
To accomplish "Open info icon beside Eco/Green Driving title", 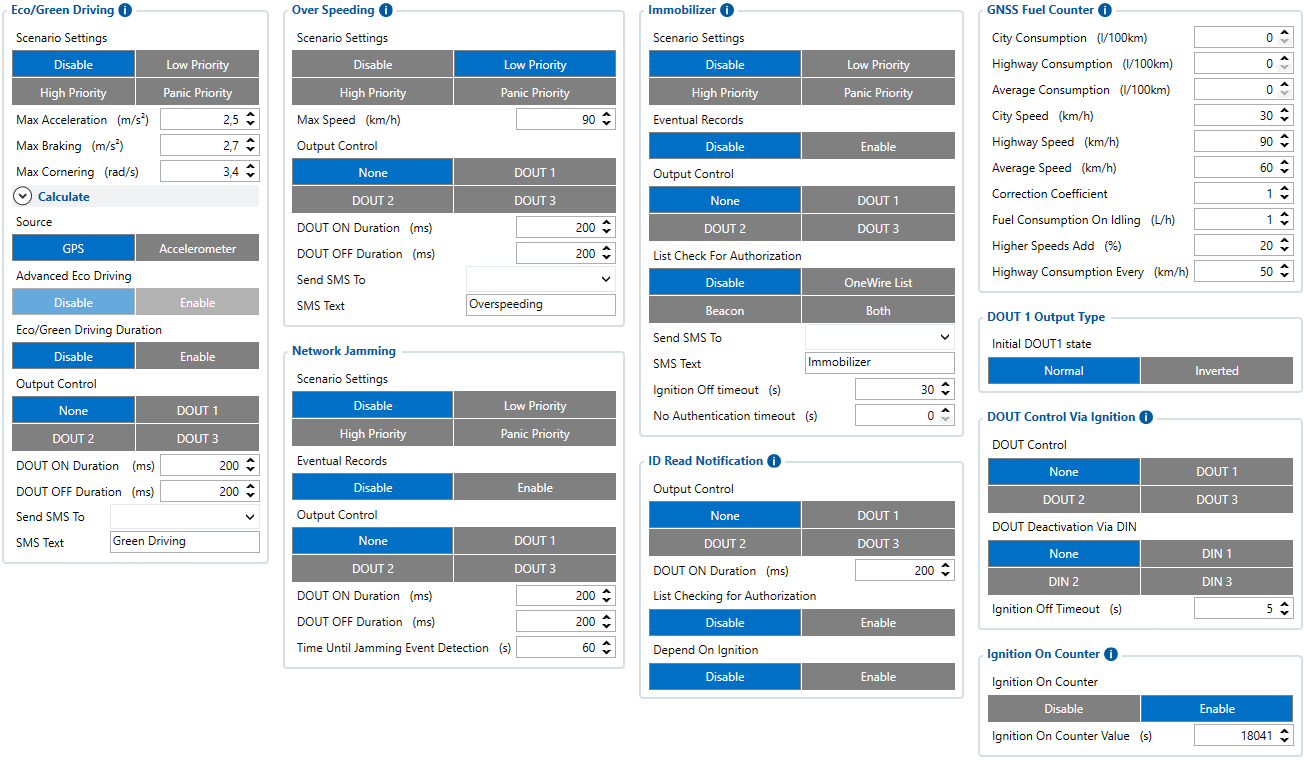I will (124, 10).
